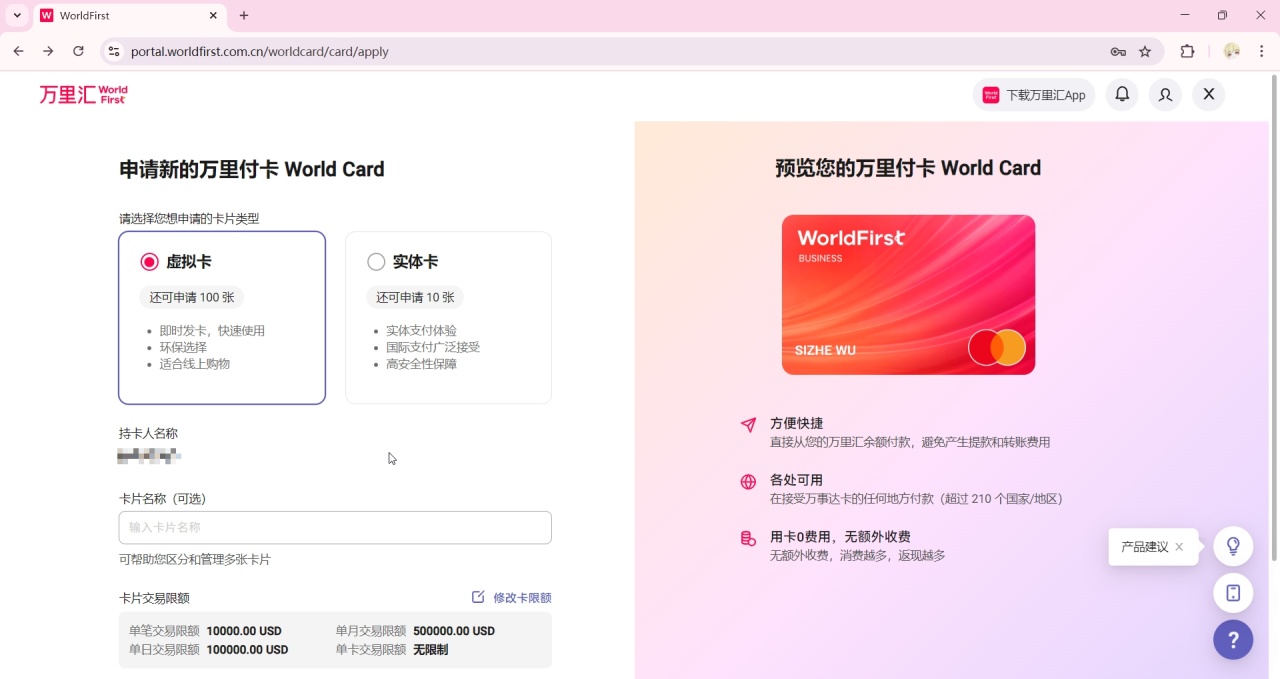Click 单月交易限额 500000.00 USD value
Viewport: 1280px width, 679px height.
tap(454, 631)
